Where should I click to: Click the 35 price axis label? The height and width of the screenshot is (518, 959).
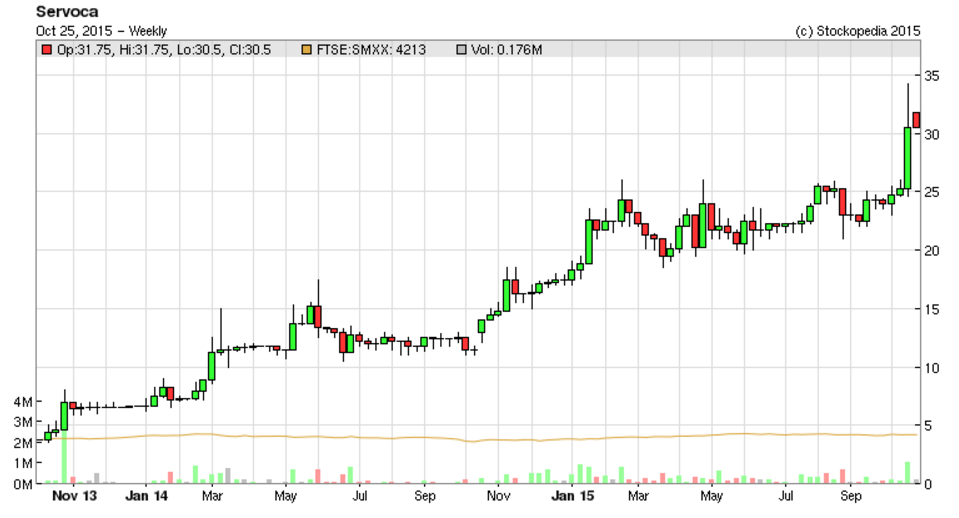coord(931,76)
